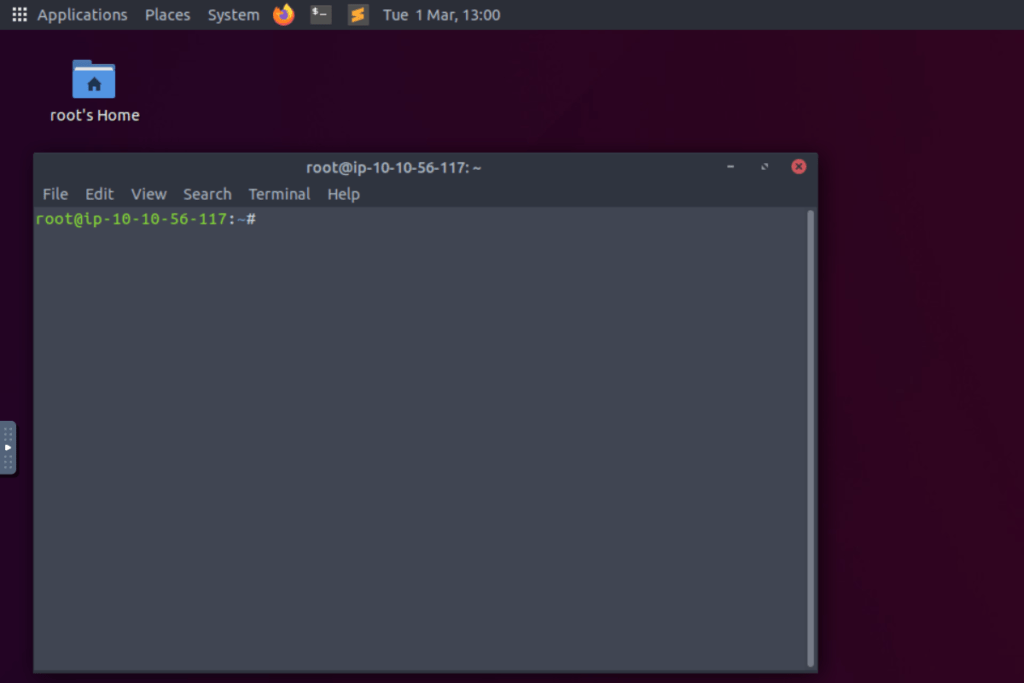The height and width of the screenshot is (683, 1024).
Task: Click the Terminal menu in menu bar
Action: click(279, 194)
